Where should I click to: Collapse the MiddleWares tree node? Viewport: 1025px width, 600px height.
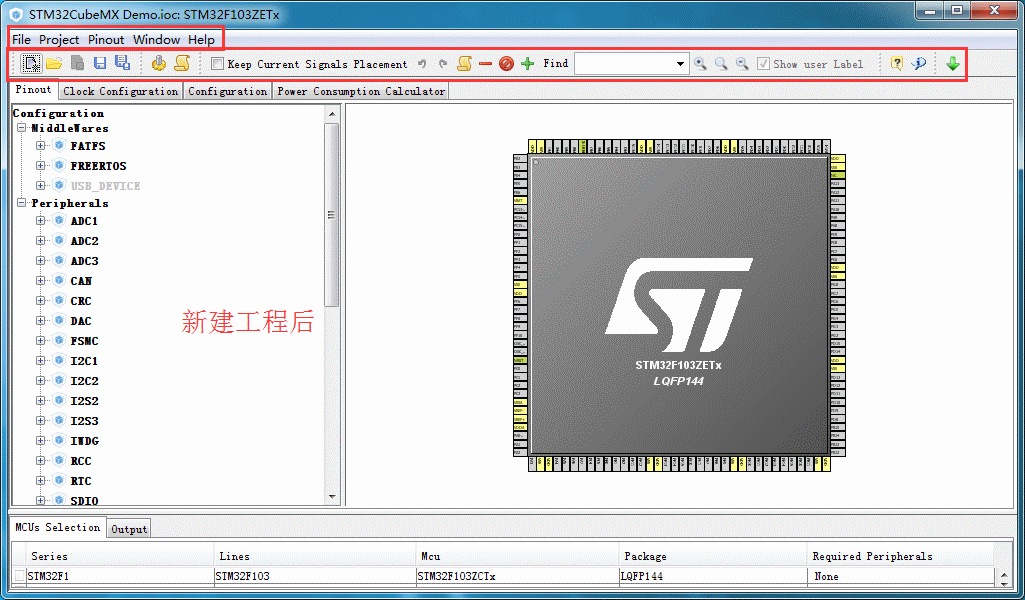pyautogui.click(x=22, y=128)
